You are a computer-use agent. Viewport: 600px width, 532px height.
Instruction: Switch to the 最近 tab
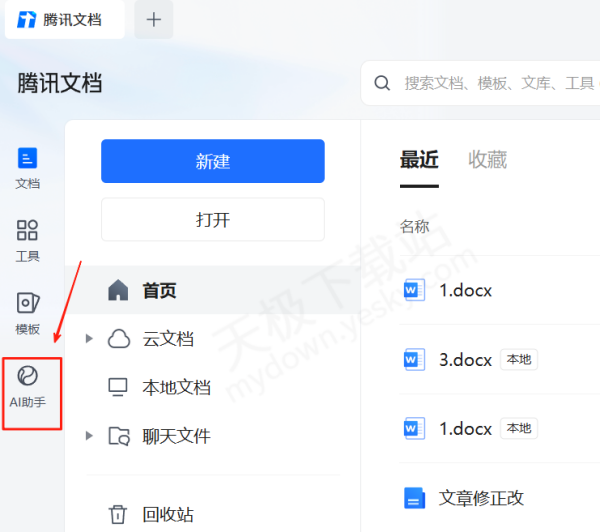pyautogui.click(x=419, y=160)
